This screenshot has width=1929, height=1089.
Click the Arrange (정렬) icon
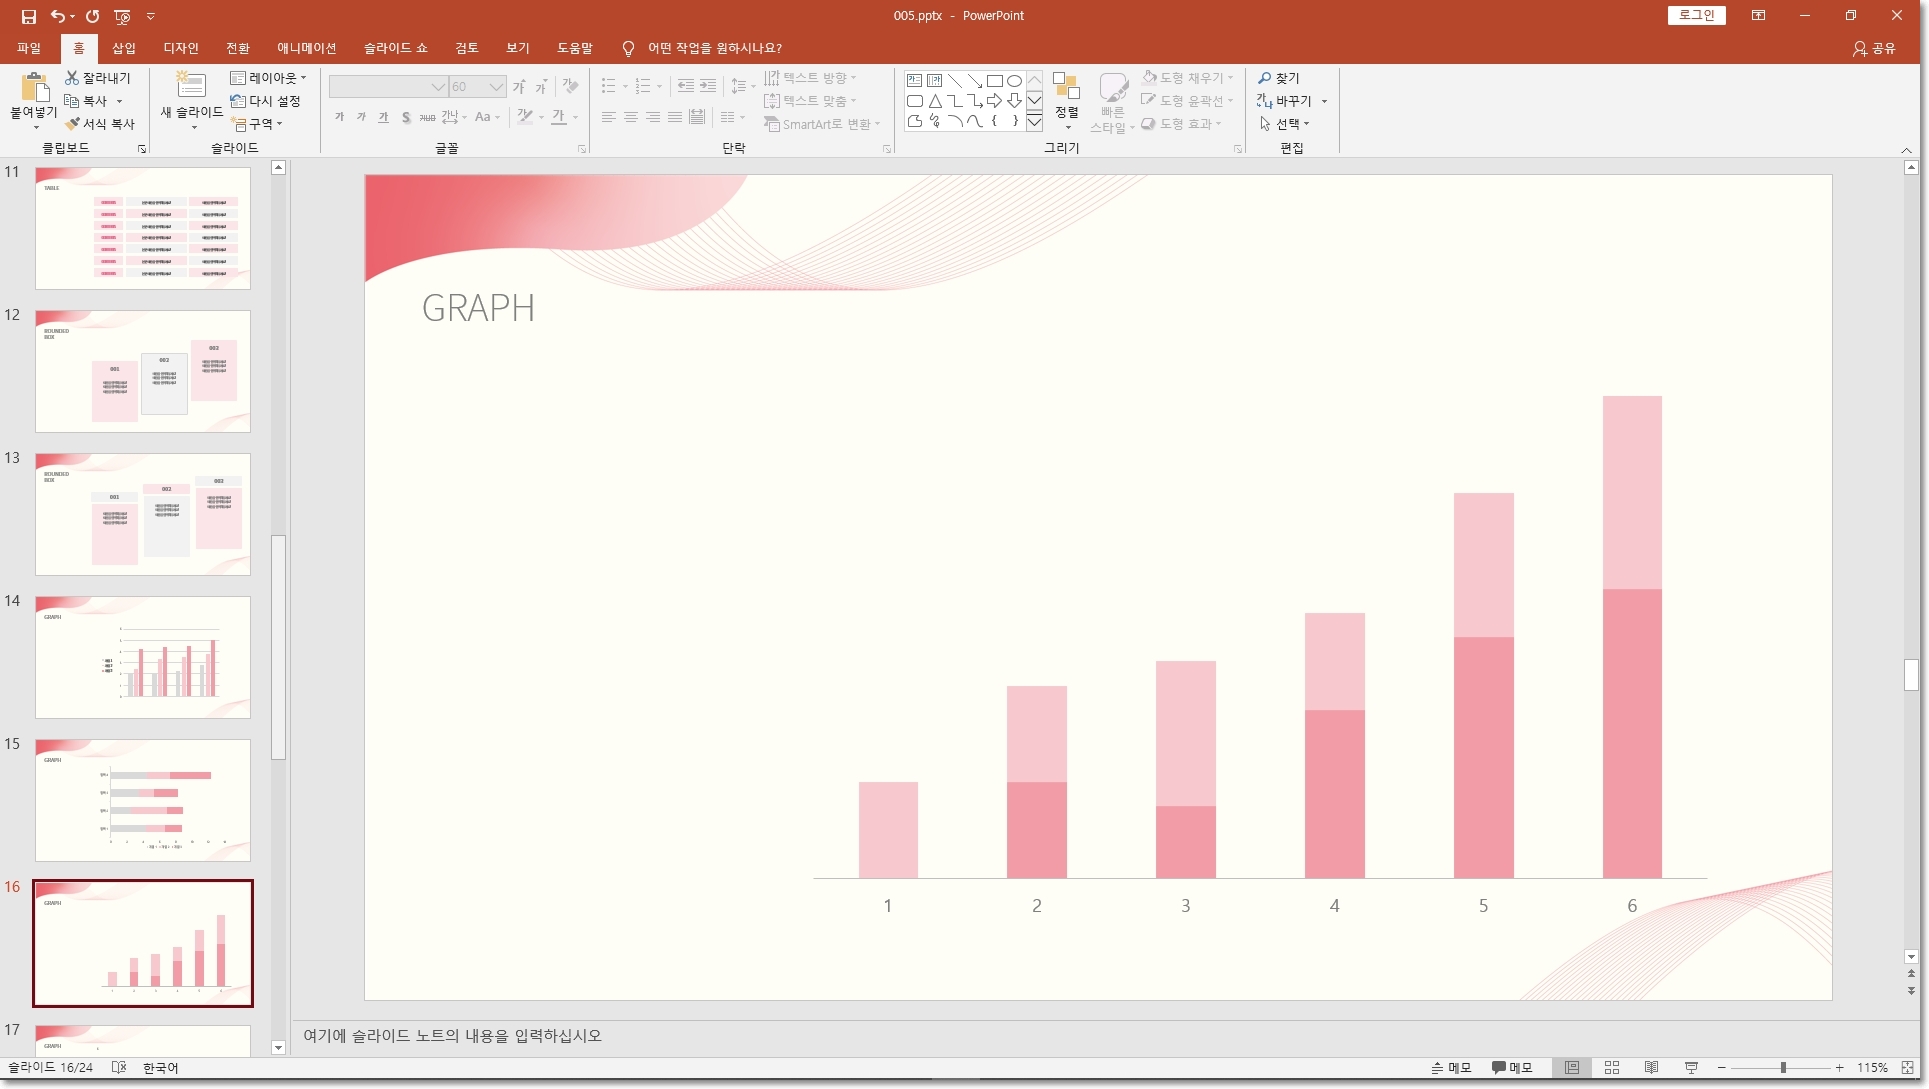[1066, 87]
